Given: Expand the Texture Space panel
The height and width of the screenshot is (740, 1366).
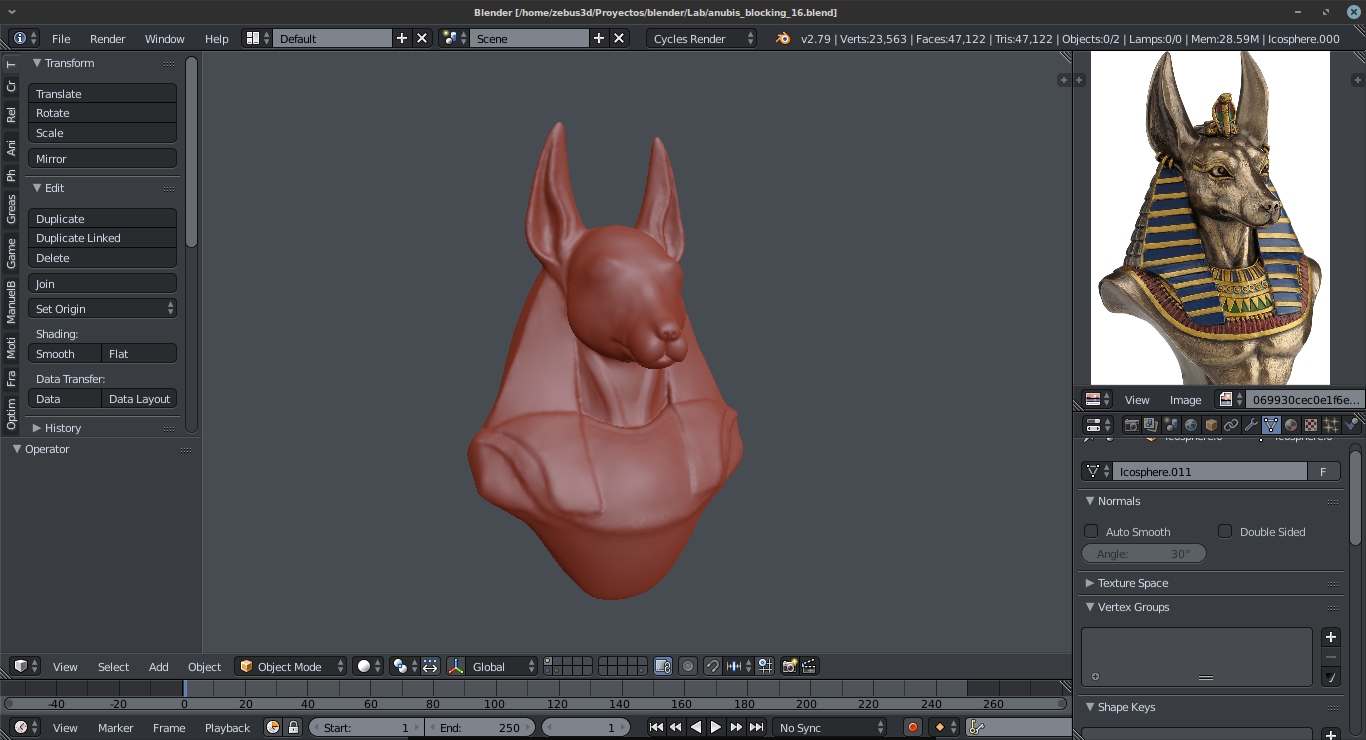Looking at the screenshot, I should coord(1132,583).
